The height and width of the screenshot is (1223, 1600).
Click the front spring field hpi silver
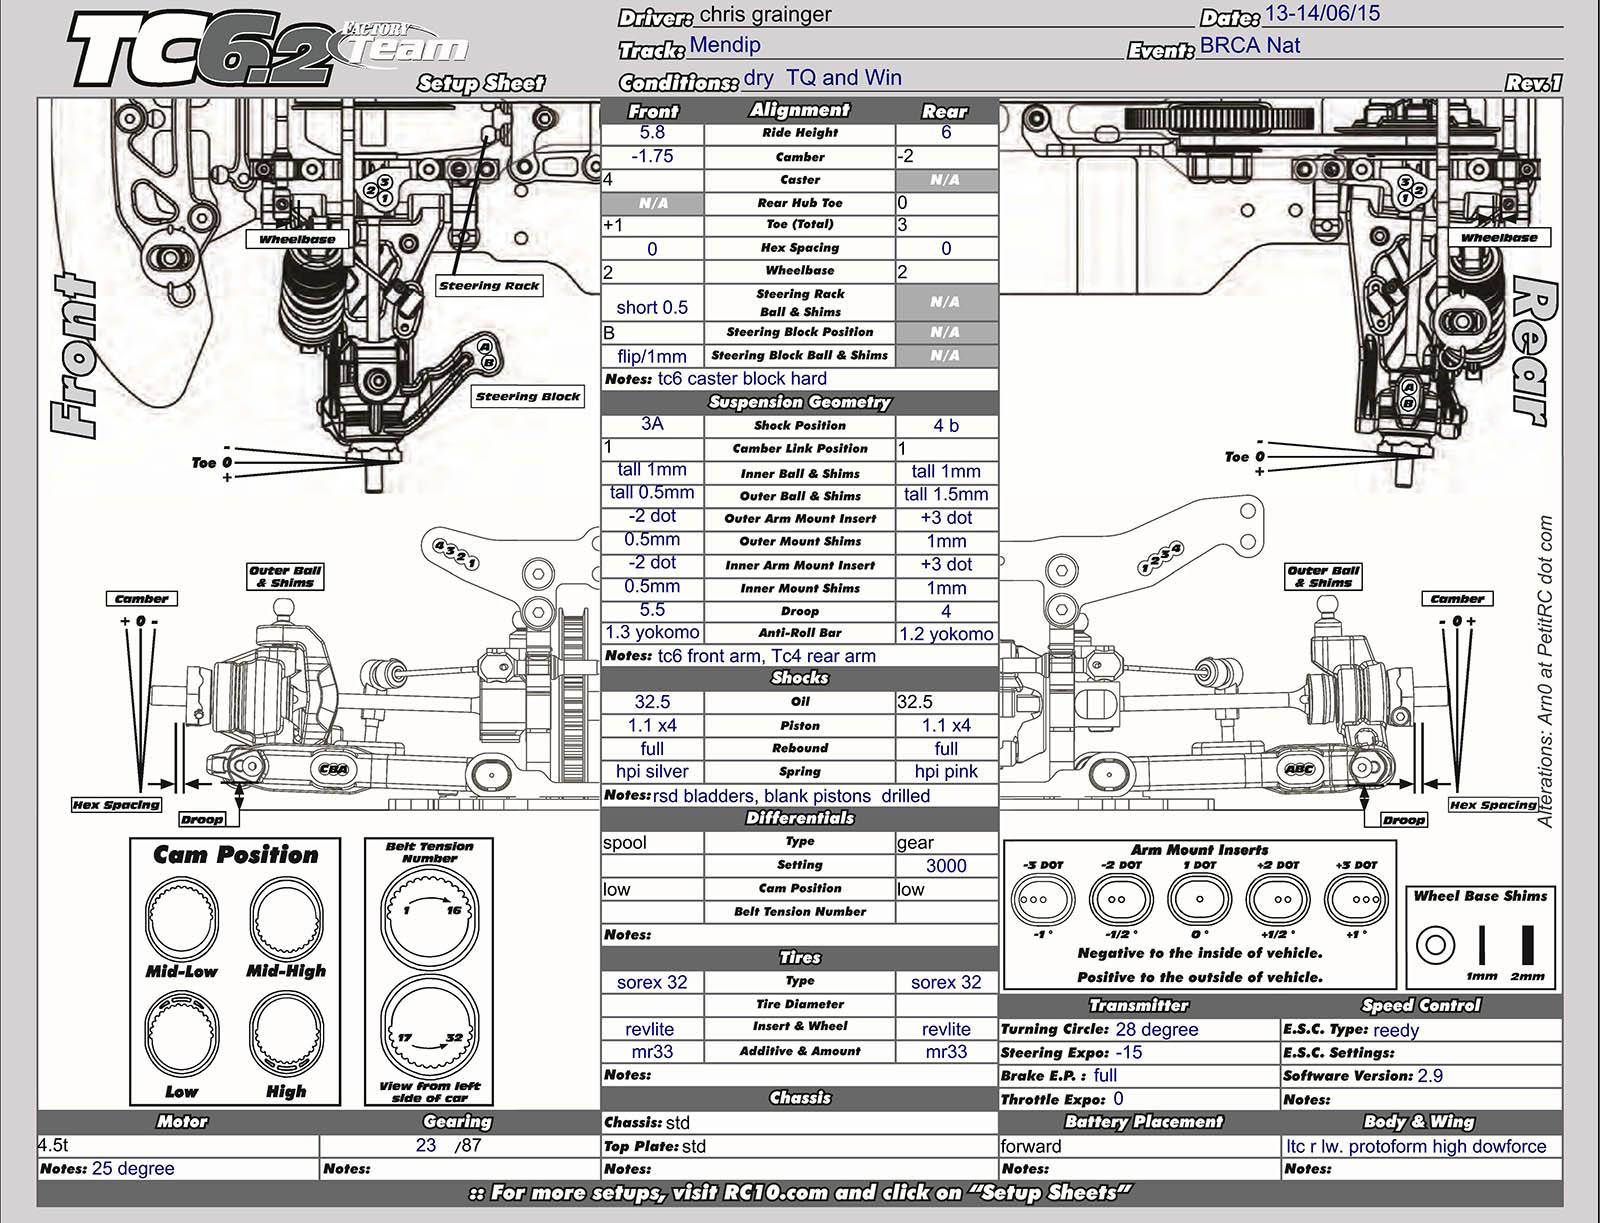tap(652, 772)
